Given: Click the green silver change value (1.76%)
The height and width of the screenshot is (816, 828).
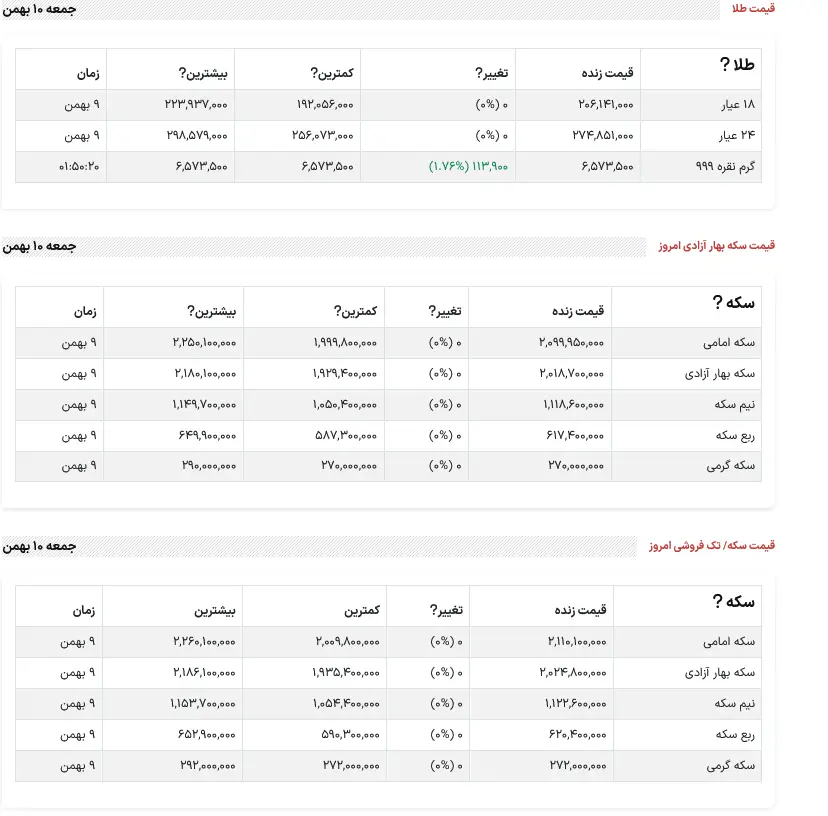Looking at the screenshot, I should [468, 166].
